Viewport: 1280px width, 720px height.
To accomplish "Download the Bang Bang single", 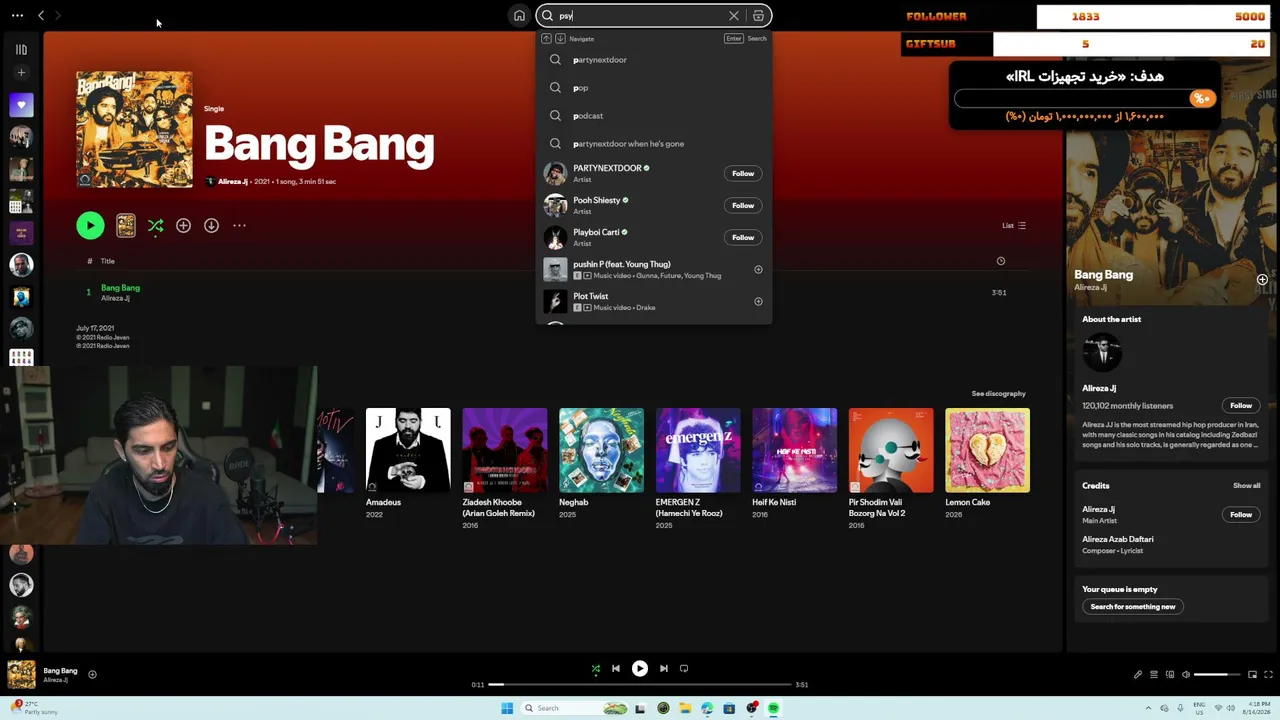I will [x=211, y=226].
